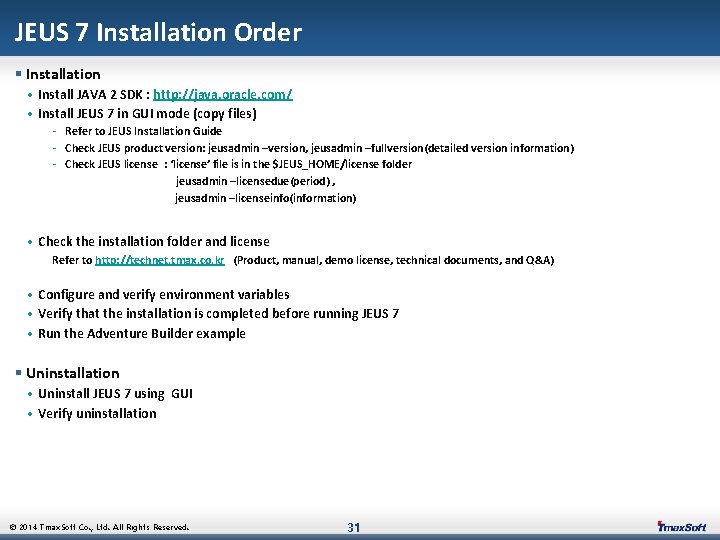This screenshot has height=540, width=720.
Task: Click 'Verify uninstallation' bullet
Action: (97, 414)
